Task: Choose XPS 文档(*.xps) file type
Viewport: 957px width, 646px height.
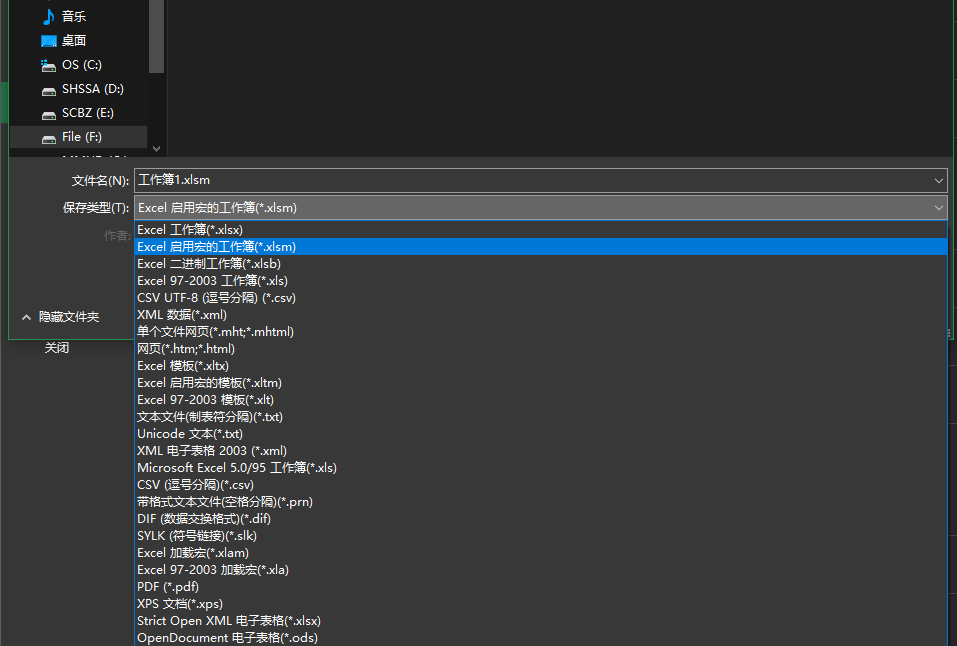Action: point(541,604)
